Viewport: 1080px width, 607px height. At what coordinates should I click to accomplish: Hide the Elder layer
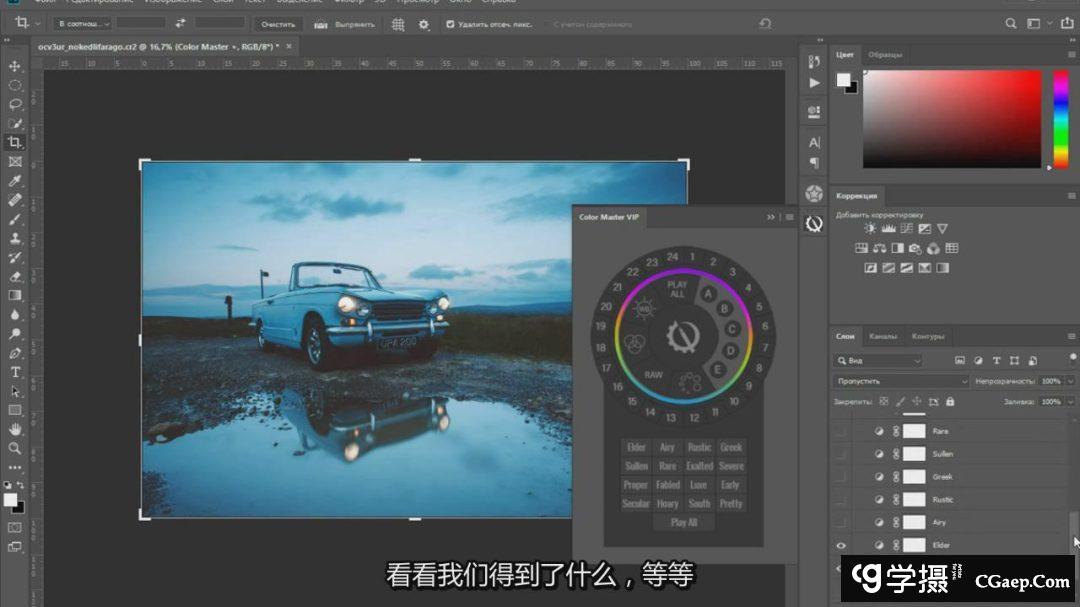point(841,545)
